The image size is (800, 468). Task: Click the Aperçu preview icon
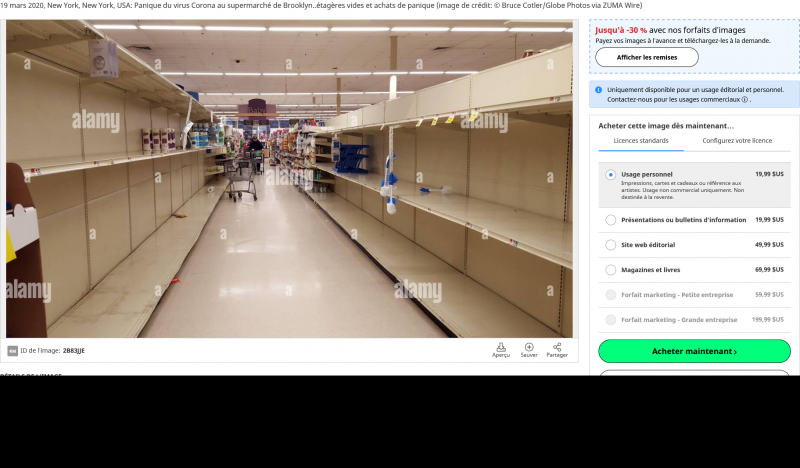[501, 347]
